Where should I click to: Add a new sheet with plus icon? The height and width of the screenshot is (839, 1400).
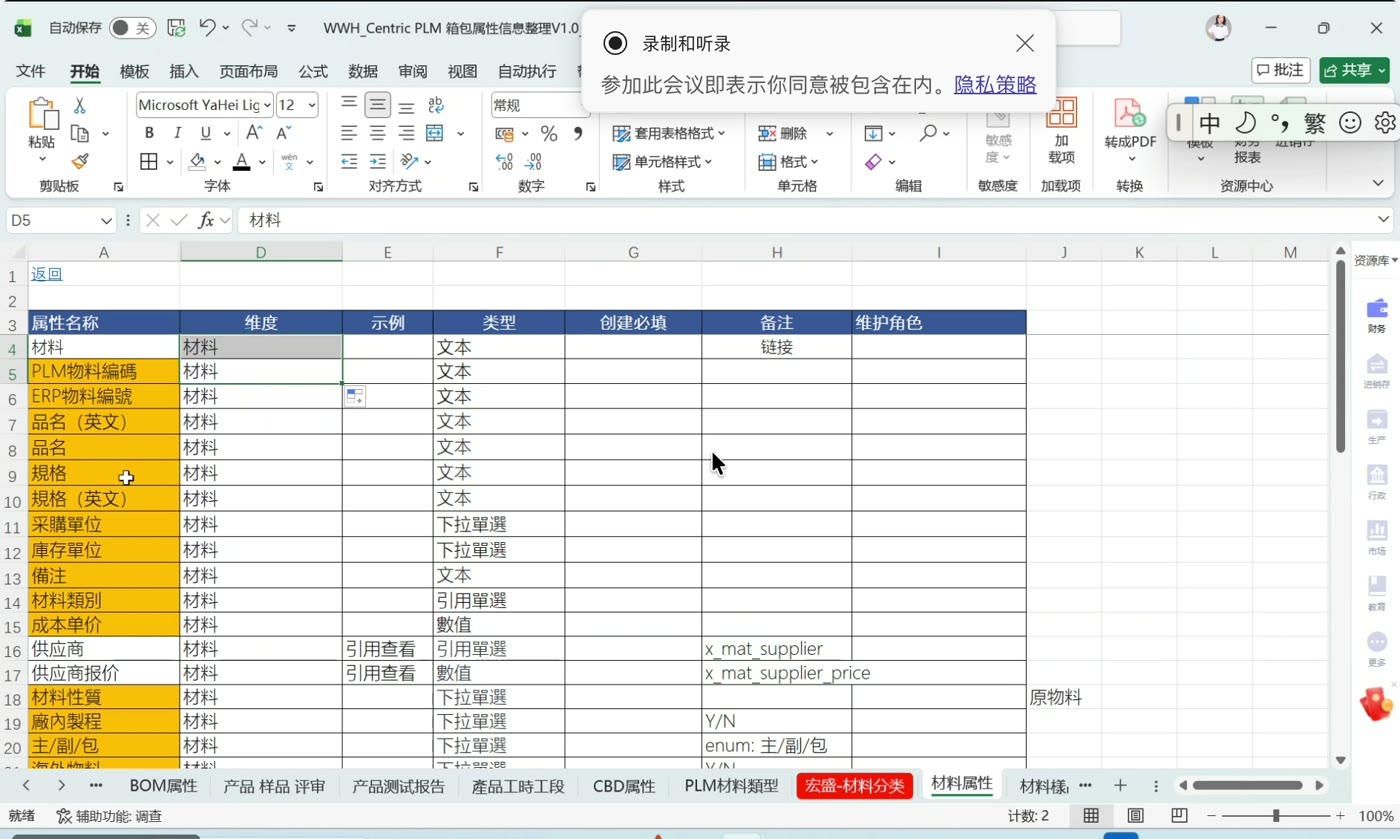coord(1120,786)
